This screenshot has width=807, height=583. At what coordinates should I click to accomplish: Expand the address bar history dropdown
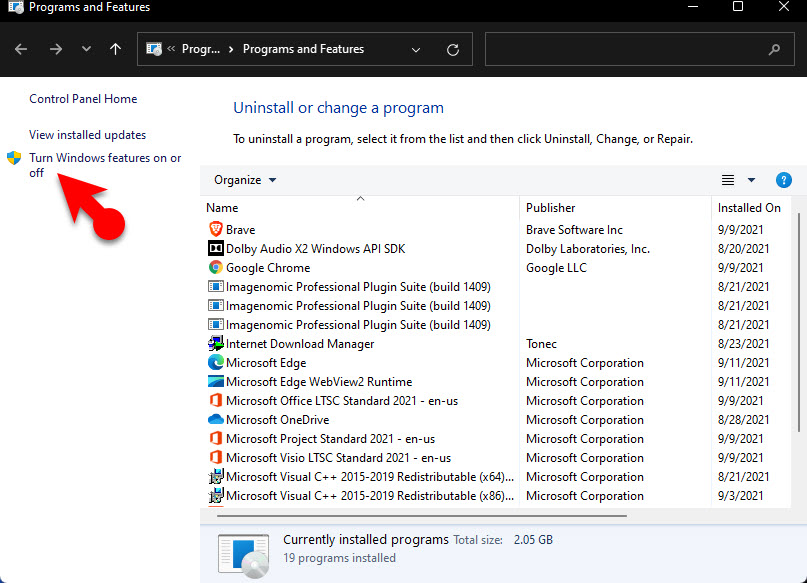416,50
